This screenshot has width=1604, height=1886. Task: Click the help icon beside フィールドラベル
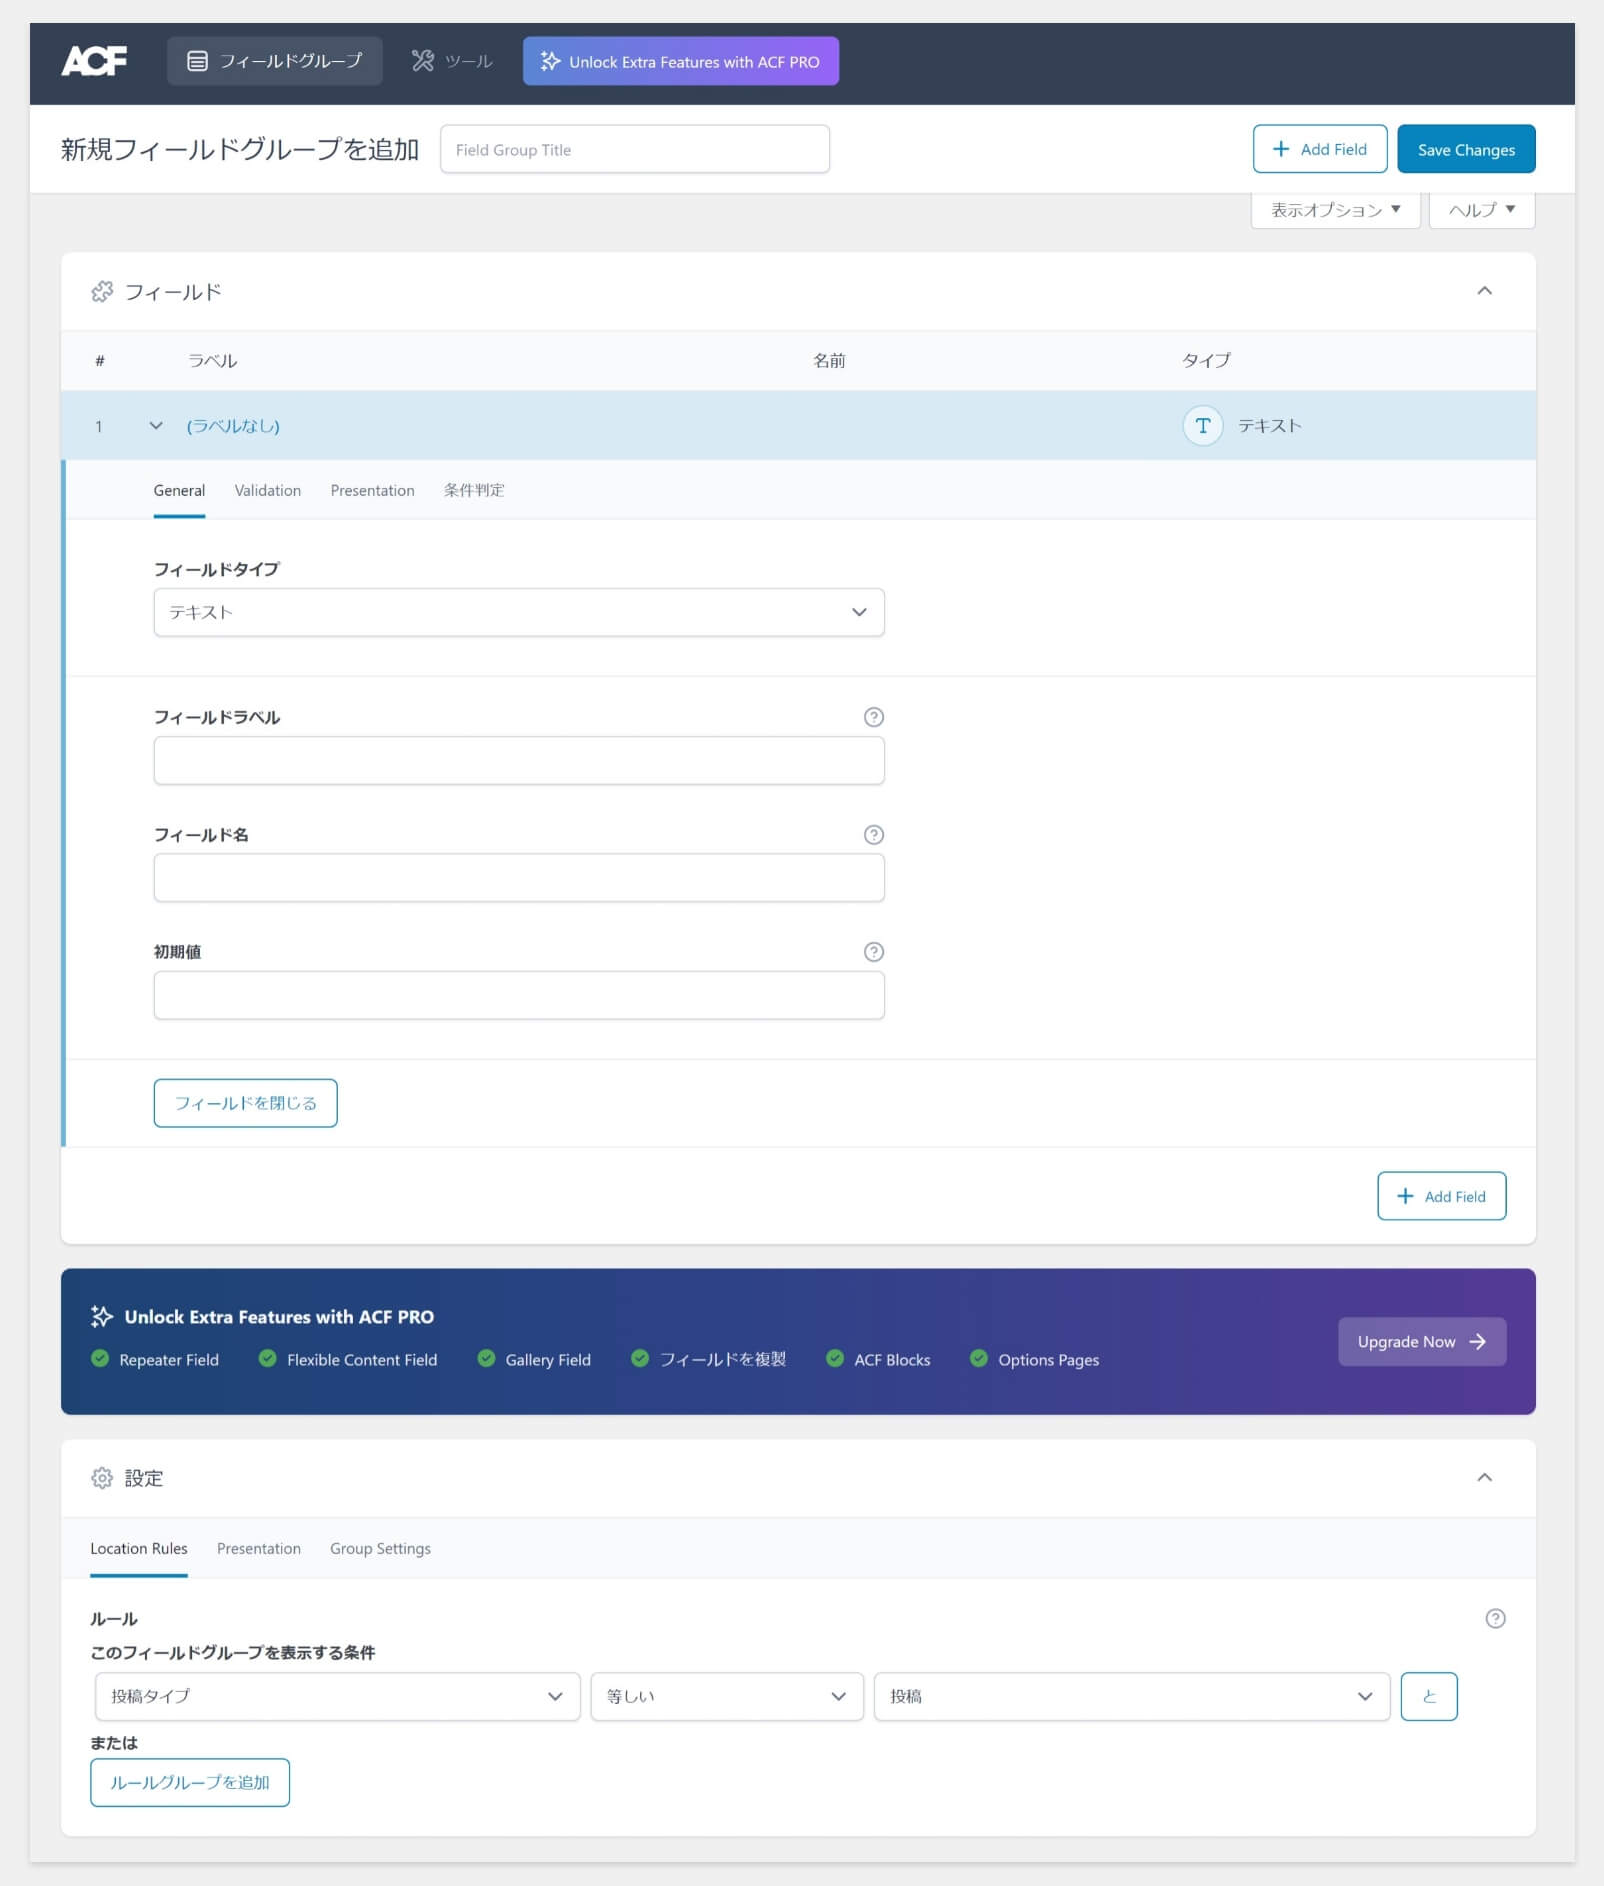[x=873, y=717]
